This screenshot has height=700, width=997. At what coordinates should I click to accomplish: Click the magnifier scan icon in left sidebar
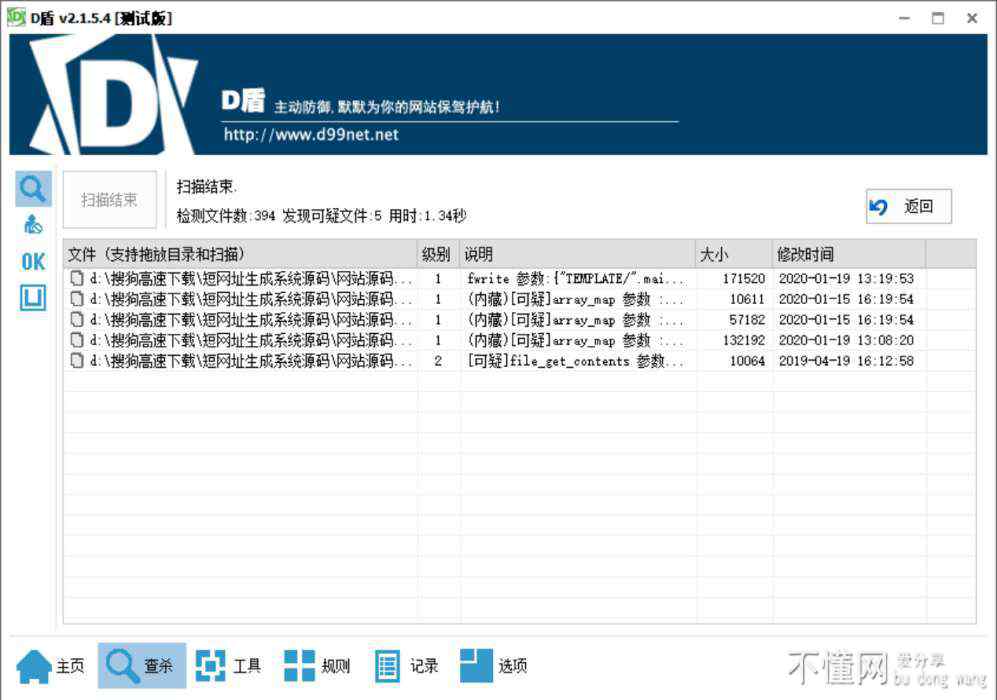(x=33, y=189)
